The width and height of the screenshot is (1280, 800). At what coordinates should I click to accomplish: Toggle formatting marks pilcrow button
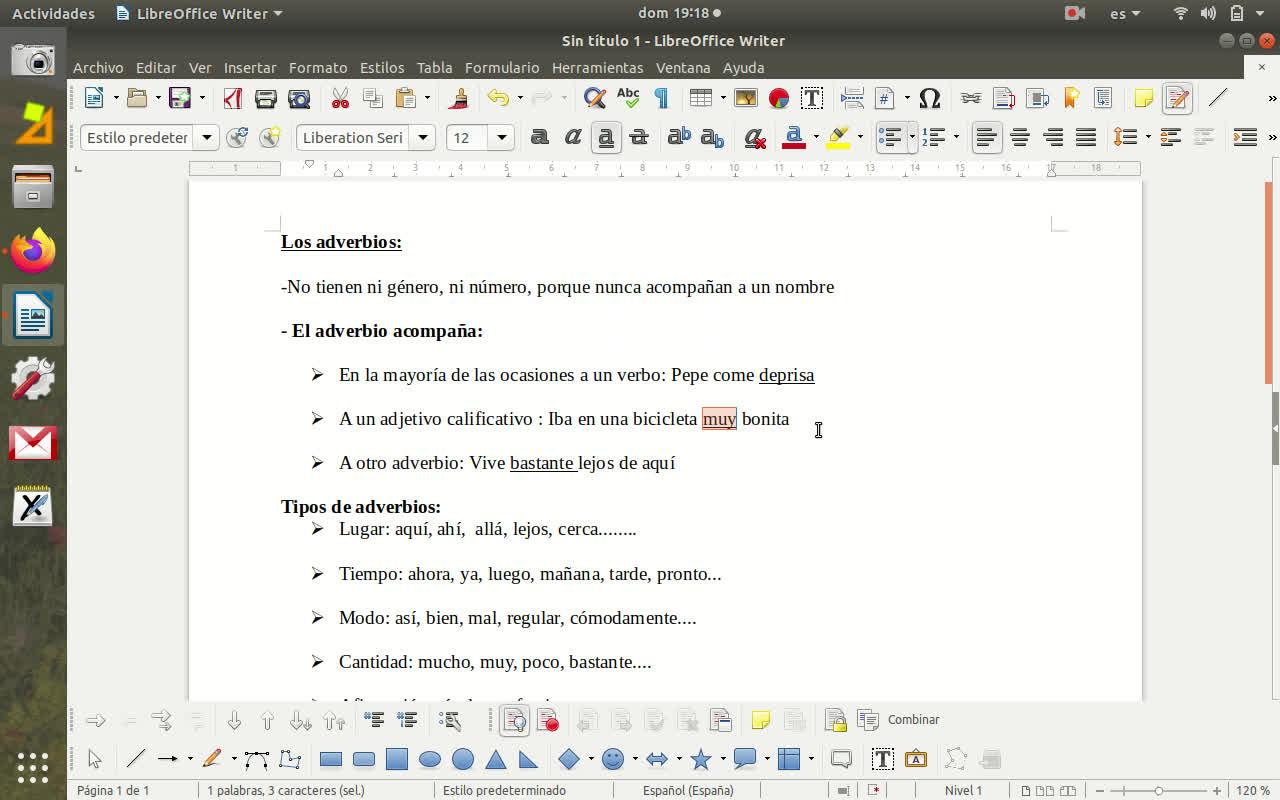coord(661,98)
